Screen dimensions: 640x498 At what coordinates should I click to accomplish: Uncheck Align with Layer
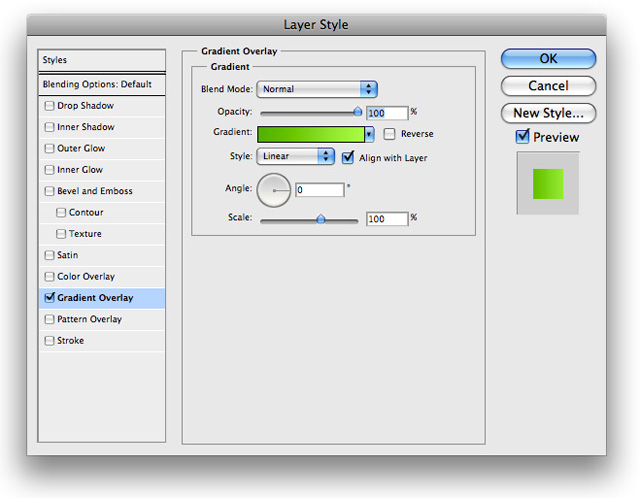(x=348, y=158)
